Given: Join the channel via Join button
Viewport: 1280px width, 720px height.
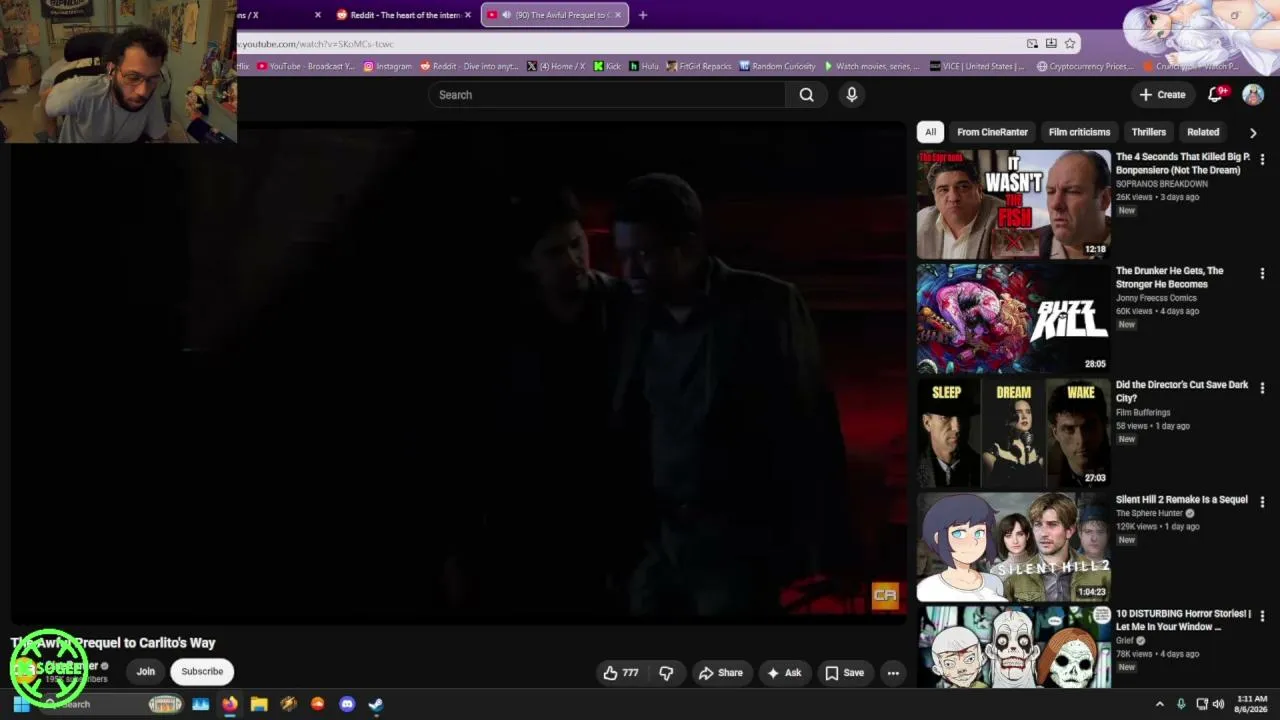Looking at the screenshot, I should click(x=146, y=672).
